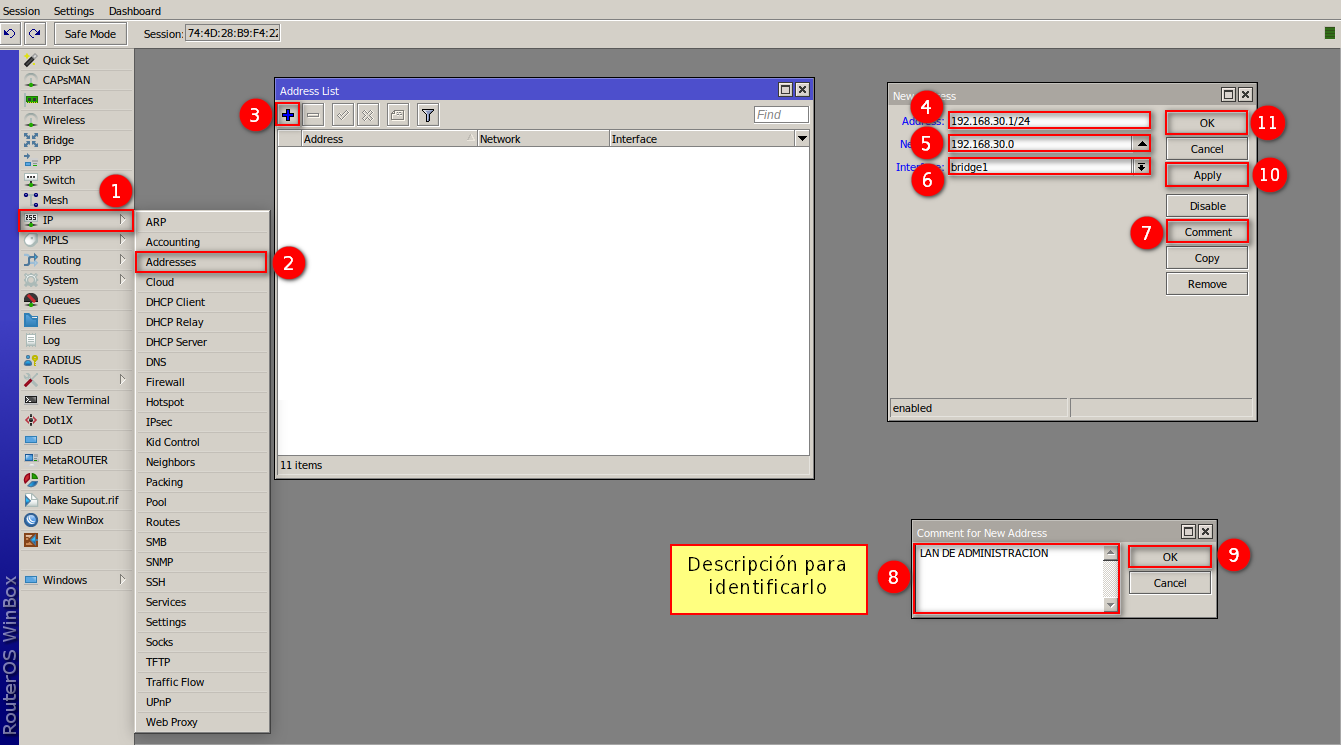
Task: Select Addresses from the IP submenu
Action: tap(201, 262)
